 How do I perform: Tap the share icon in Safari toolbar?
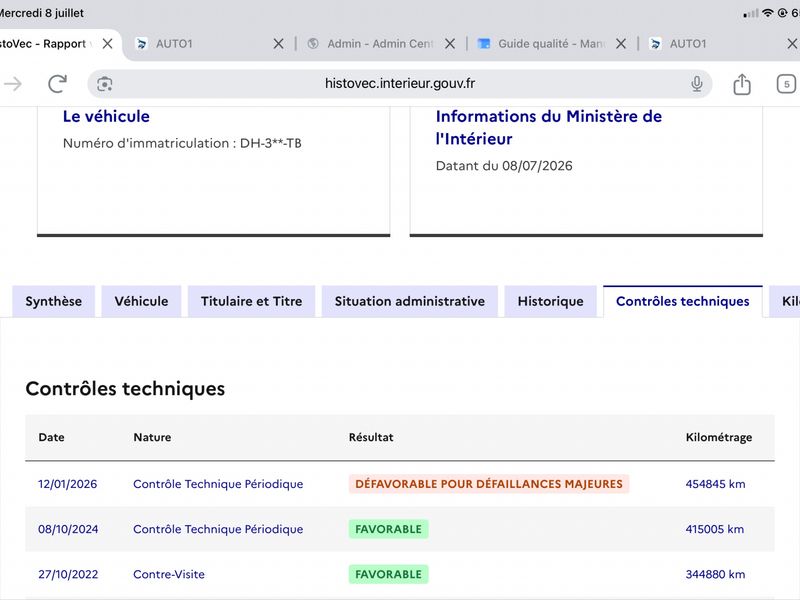click(742, 84)
